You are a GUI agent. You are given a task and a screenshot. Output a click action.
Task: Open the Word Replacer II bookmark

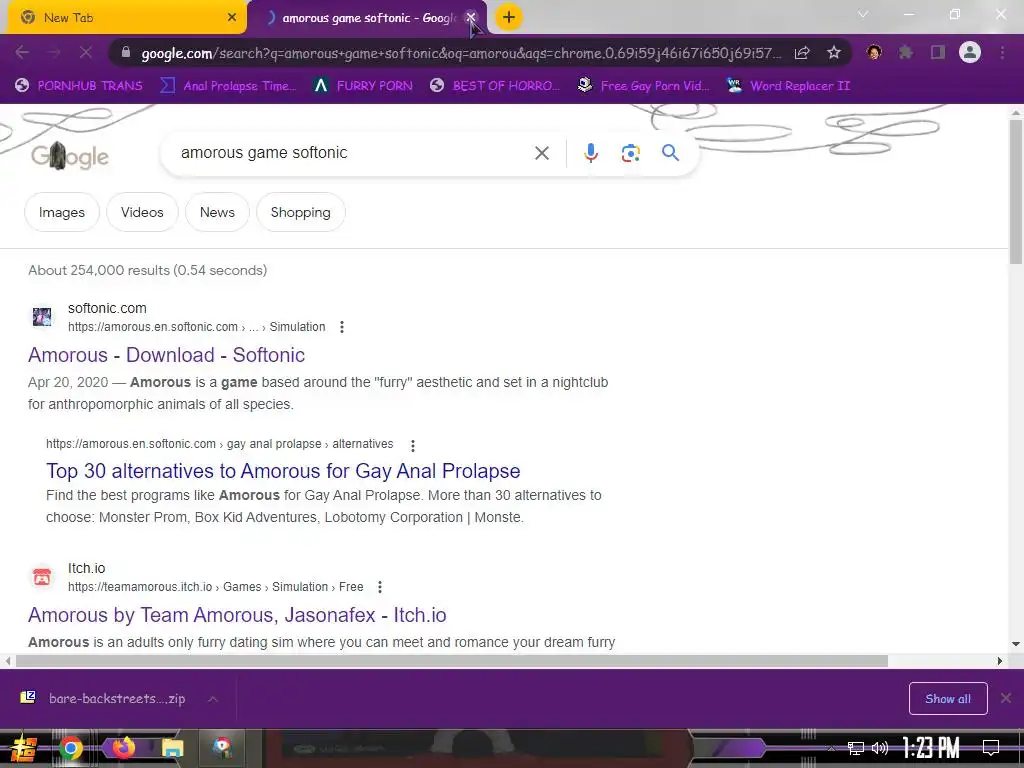pyautogui.click(x=789, y=86)
